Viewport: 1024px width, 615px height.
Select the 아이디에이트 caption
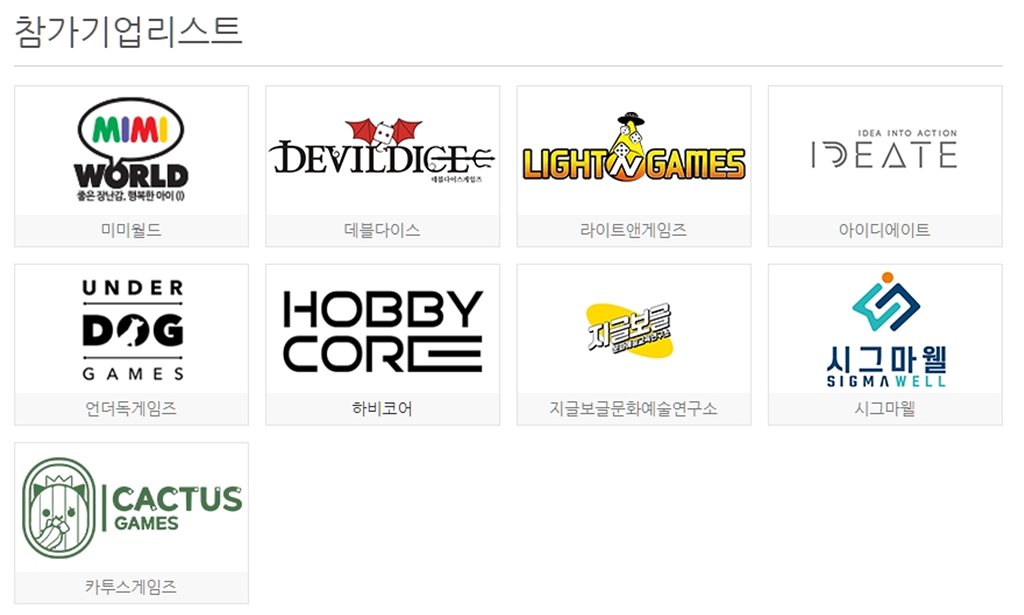point(885,230)
